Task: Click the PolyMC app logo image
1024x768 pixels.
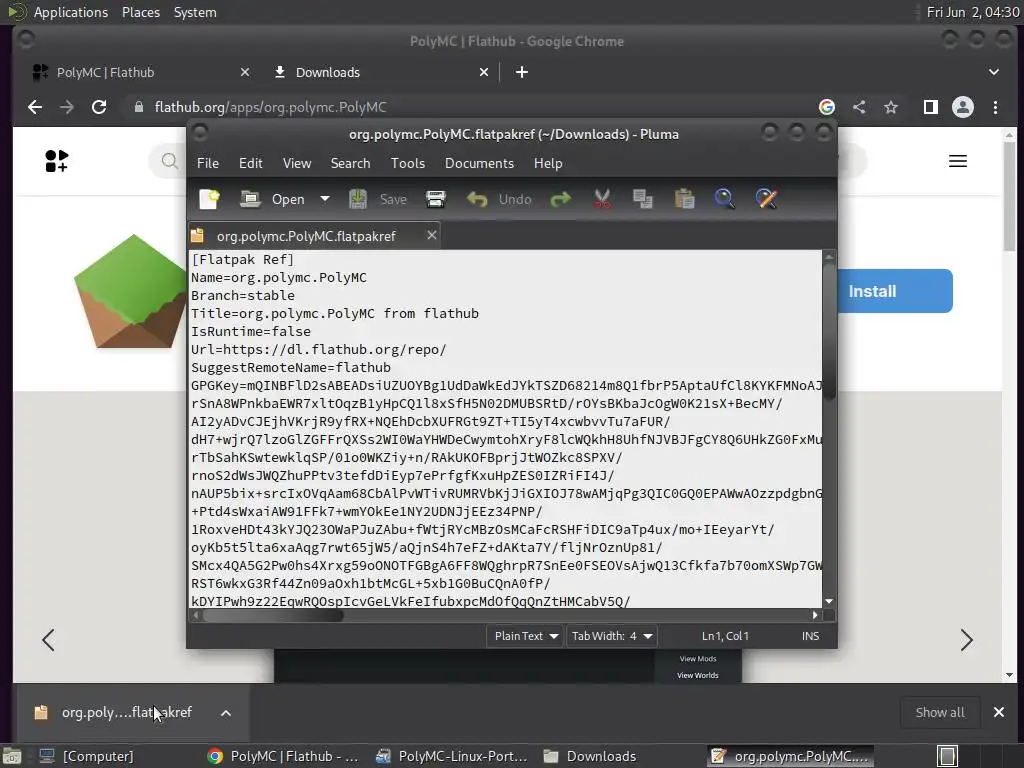Action: point(130,291)
